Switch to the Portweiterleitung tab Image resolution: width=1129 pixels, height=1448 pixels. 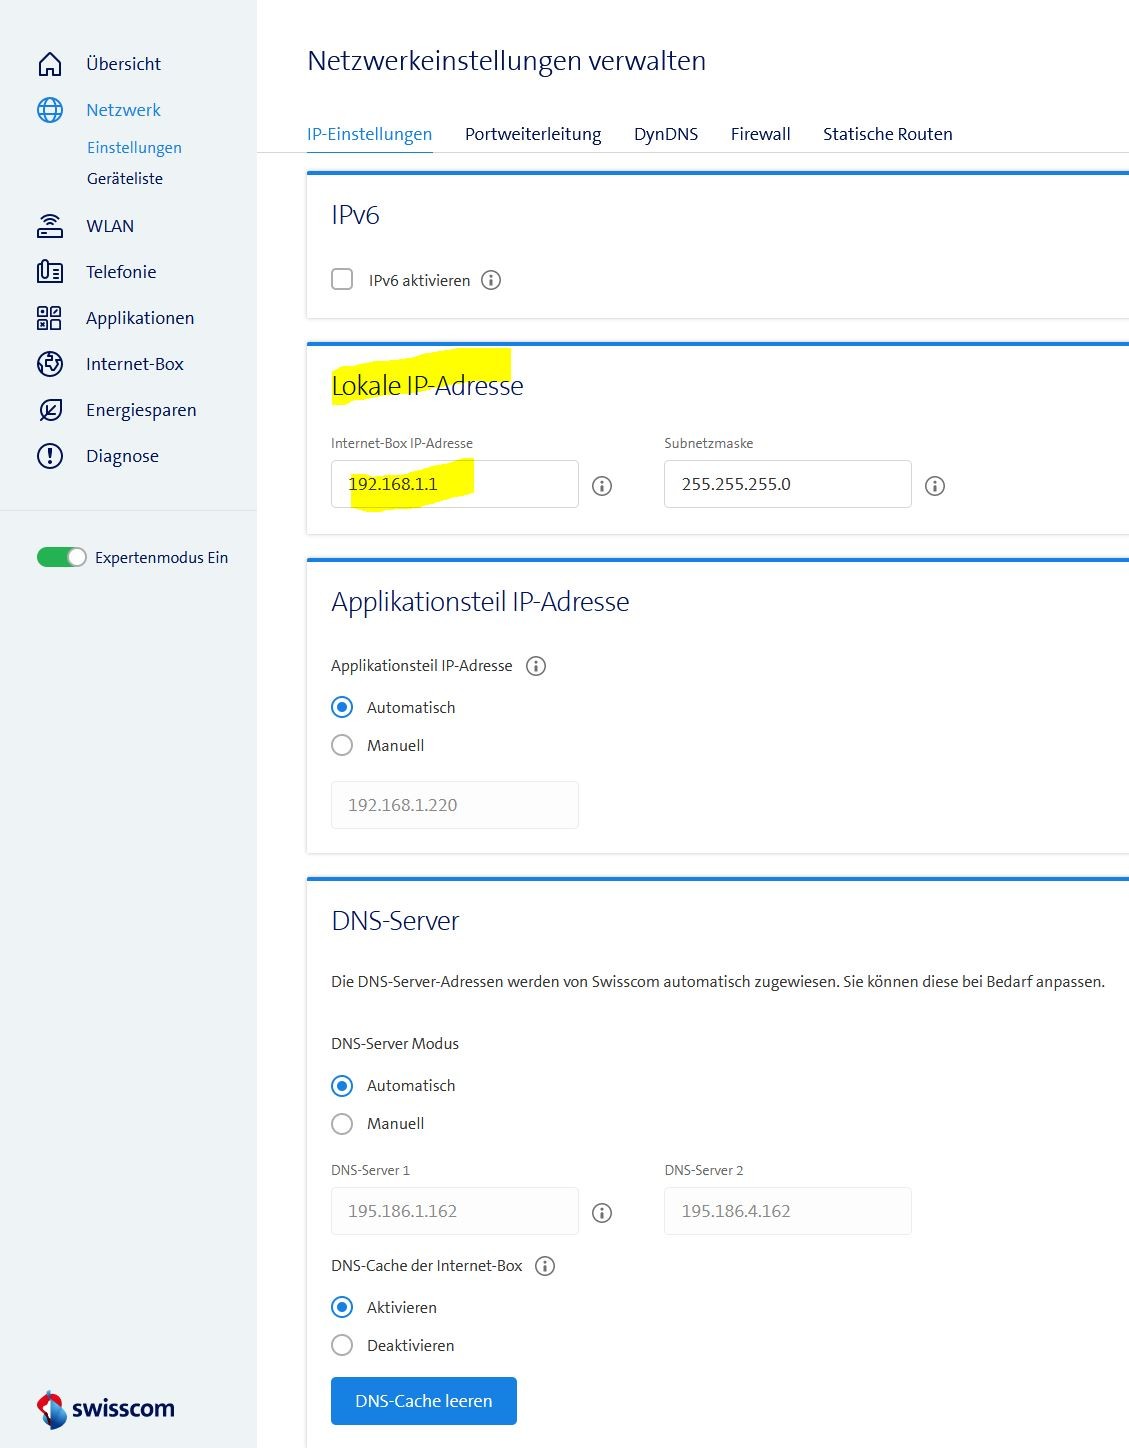pyautogui.click(x=532, y=133)
